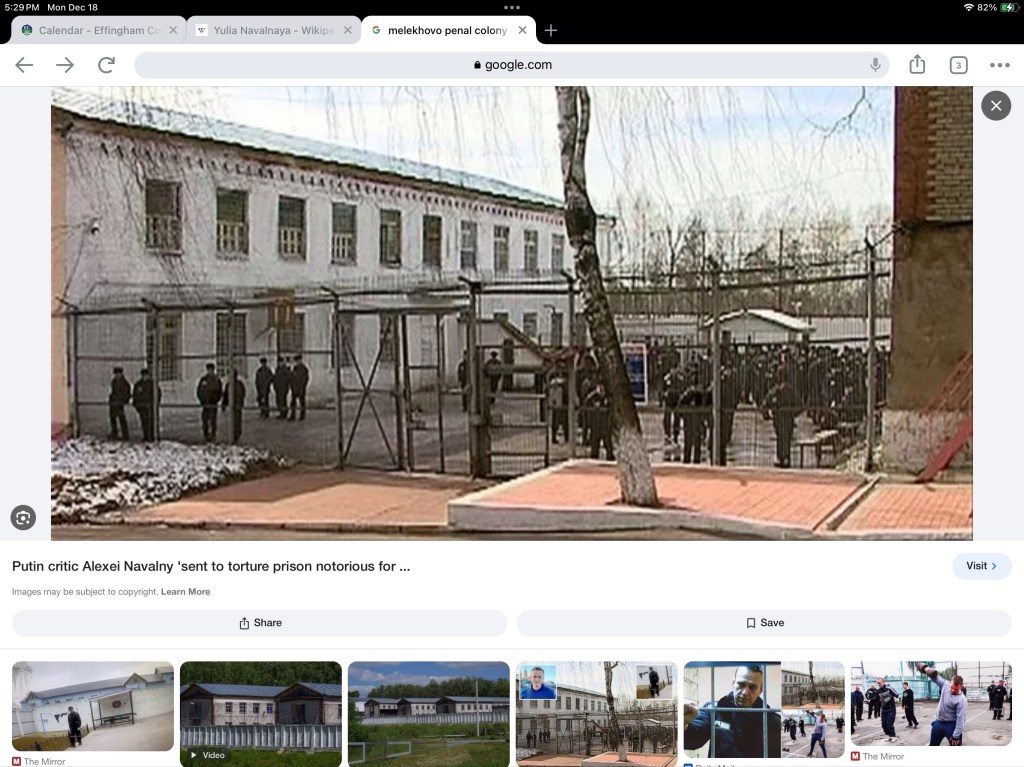Image resolution: width=1024 pixels, height=767 pixels.
Task: Open the related thumbnail labeled Video
Action: [260, 707]
